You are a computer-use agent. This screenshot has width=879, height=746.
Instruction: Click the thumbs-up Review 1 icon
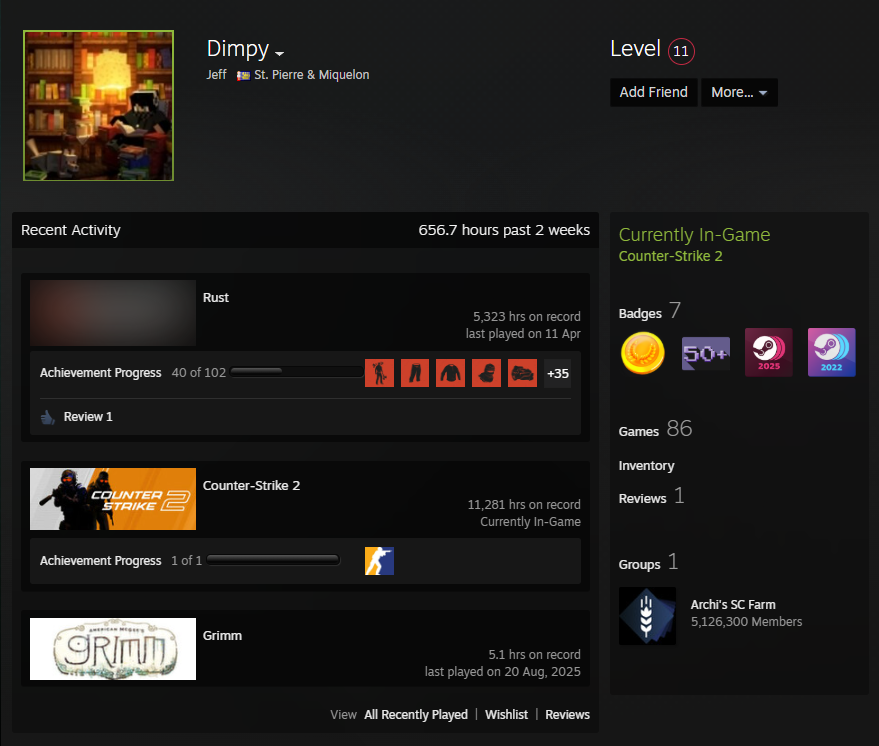point(48,417)
